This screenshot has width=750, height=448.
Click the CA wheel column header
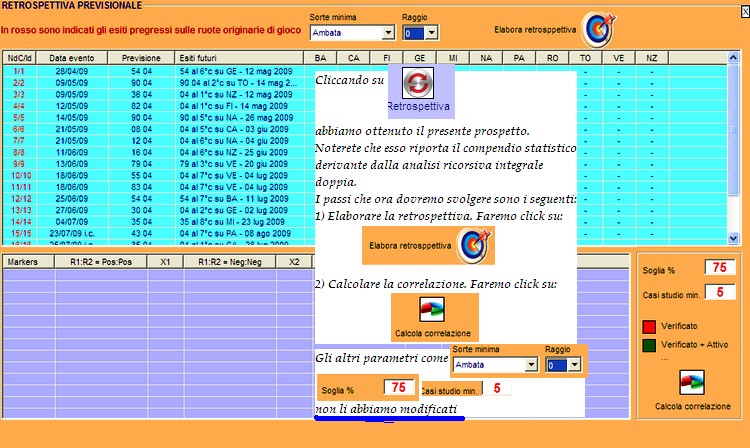click(x=353, y=58)
